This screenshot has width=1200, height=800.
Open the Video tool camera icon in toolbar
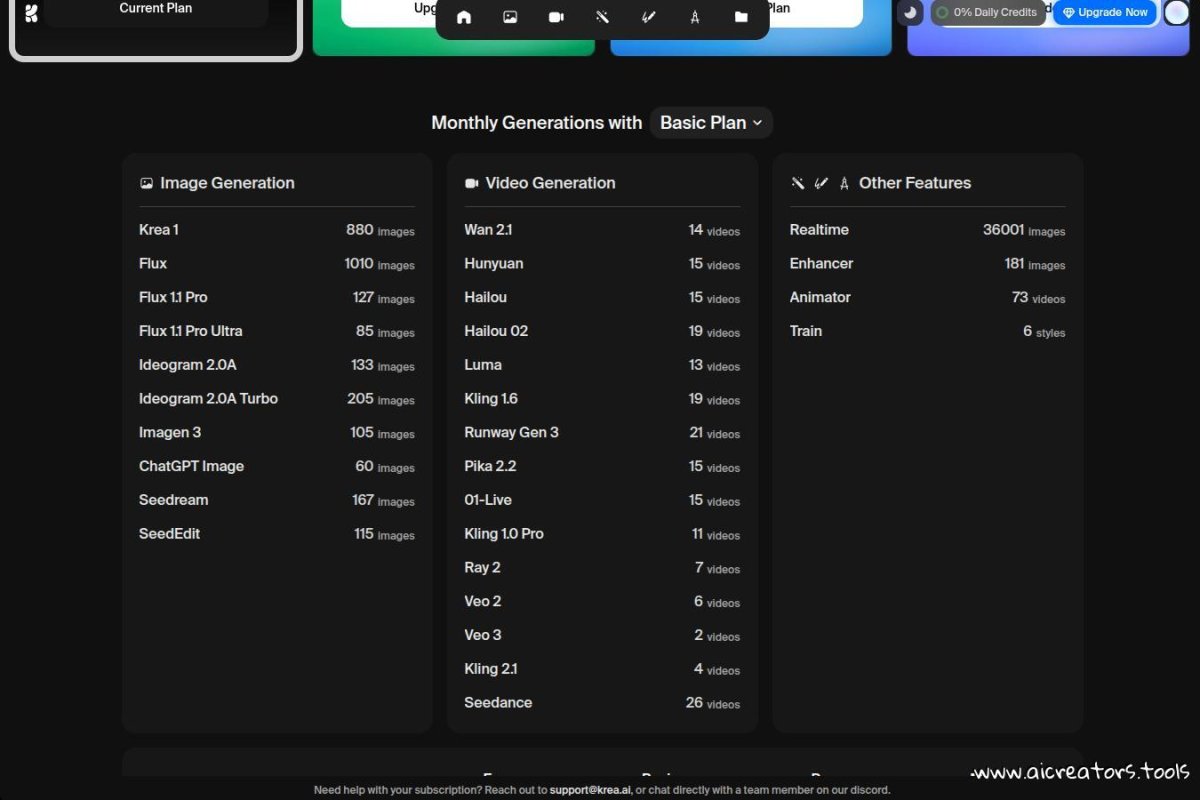556,17
